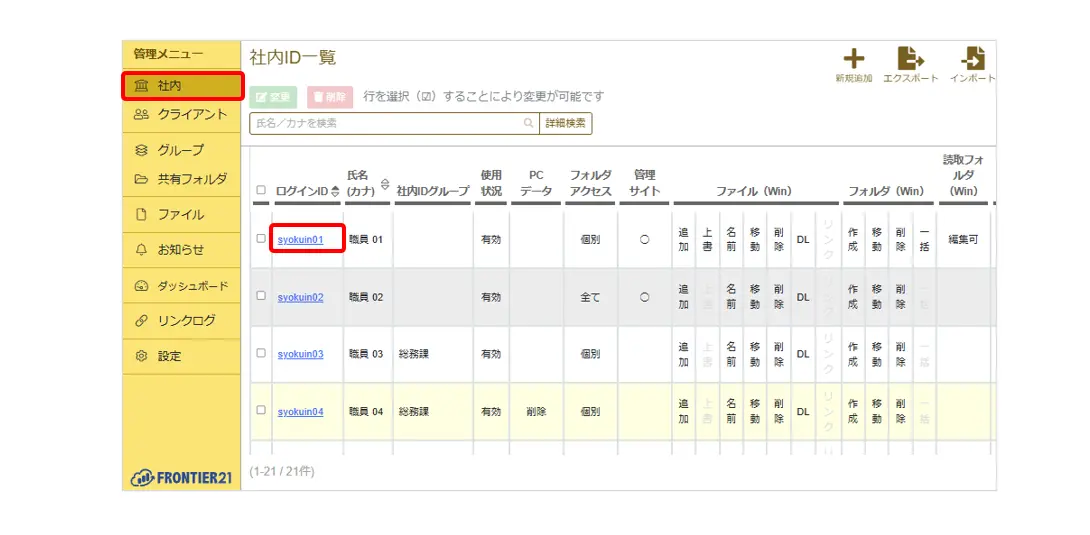Click the 社内ID一覧 page title
This screenshot has height=535, width=1090.
293,58
